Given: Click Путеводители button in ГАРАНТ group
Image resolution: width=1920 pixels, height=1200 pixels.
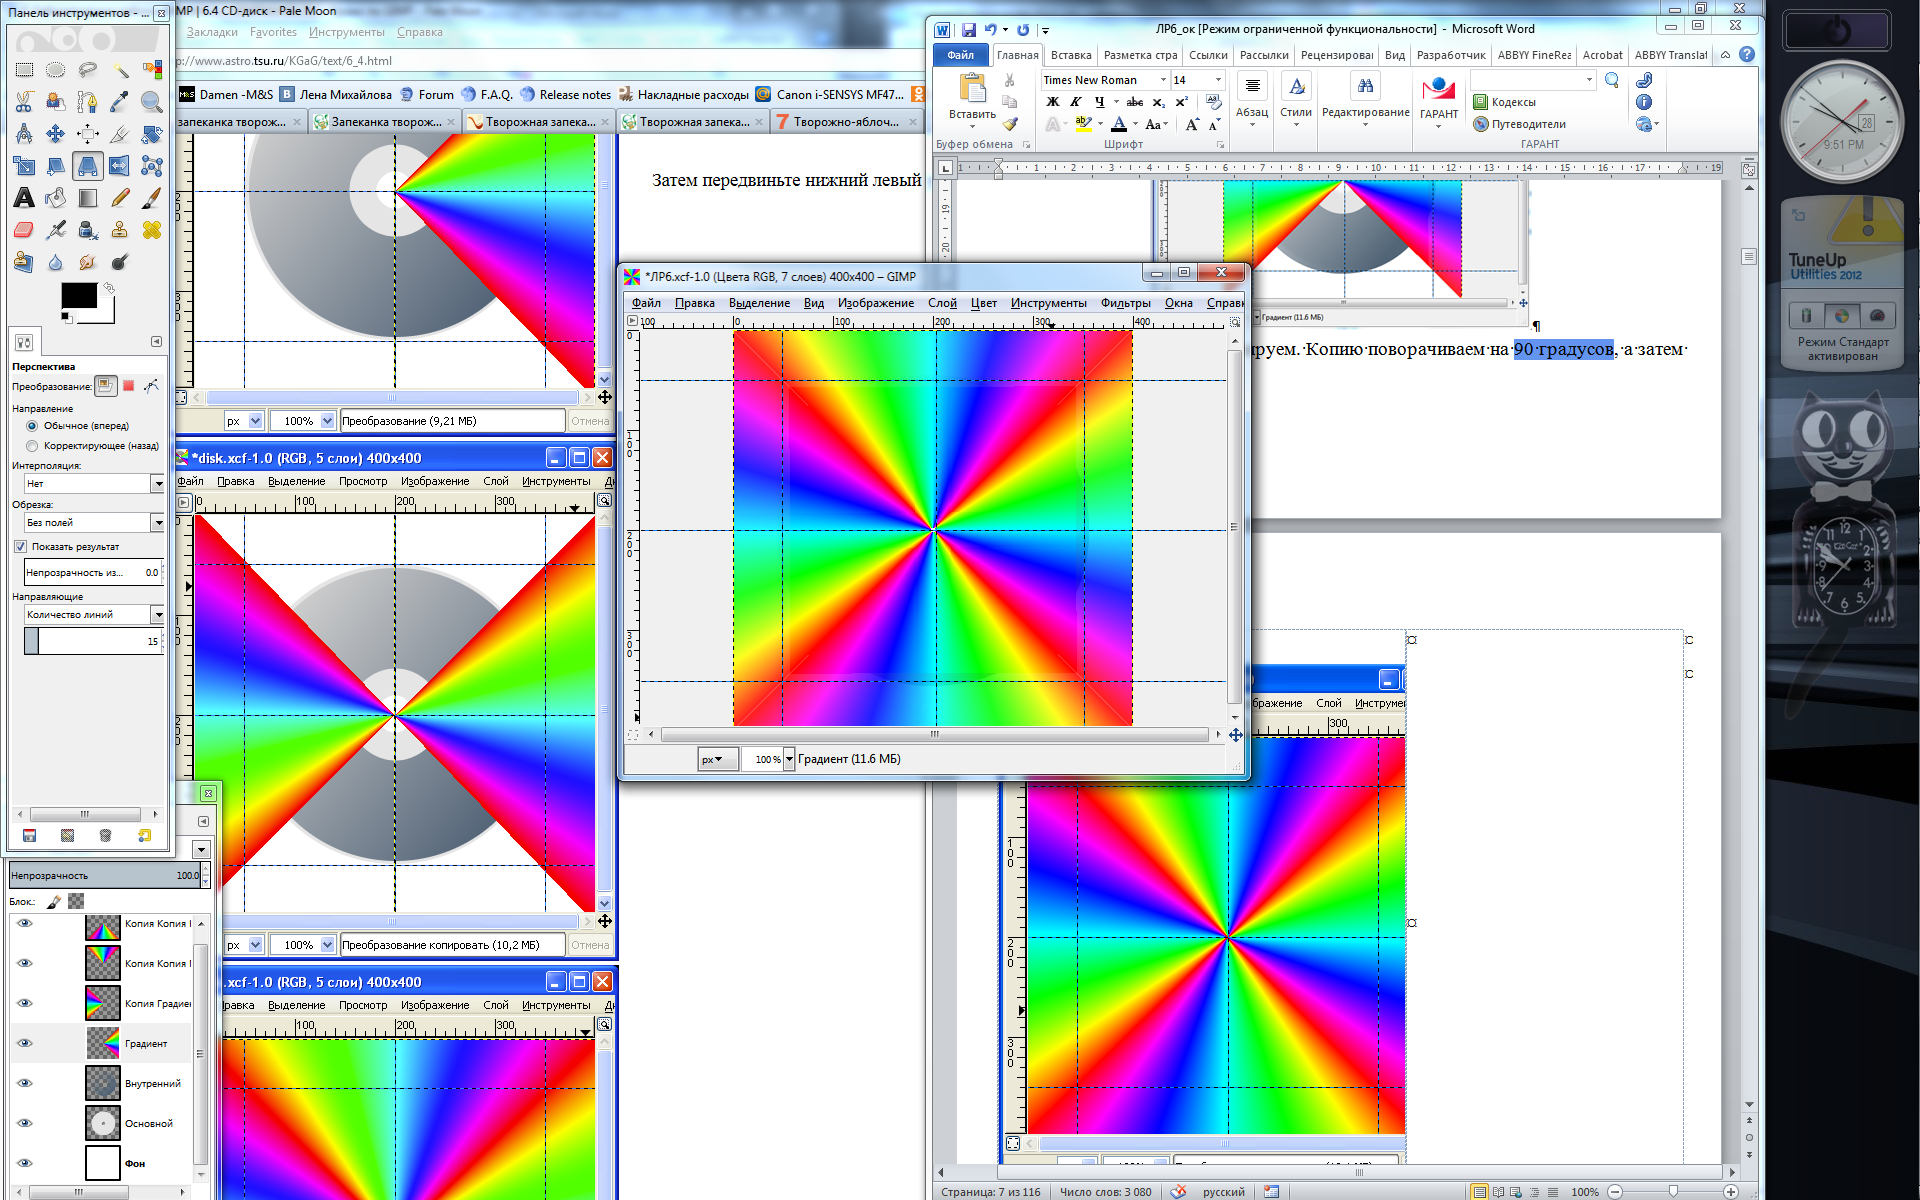Looking at the screenshot, I should coord(1520,124).
